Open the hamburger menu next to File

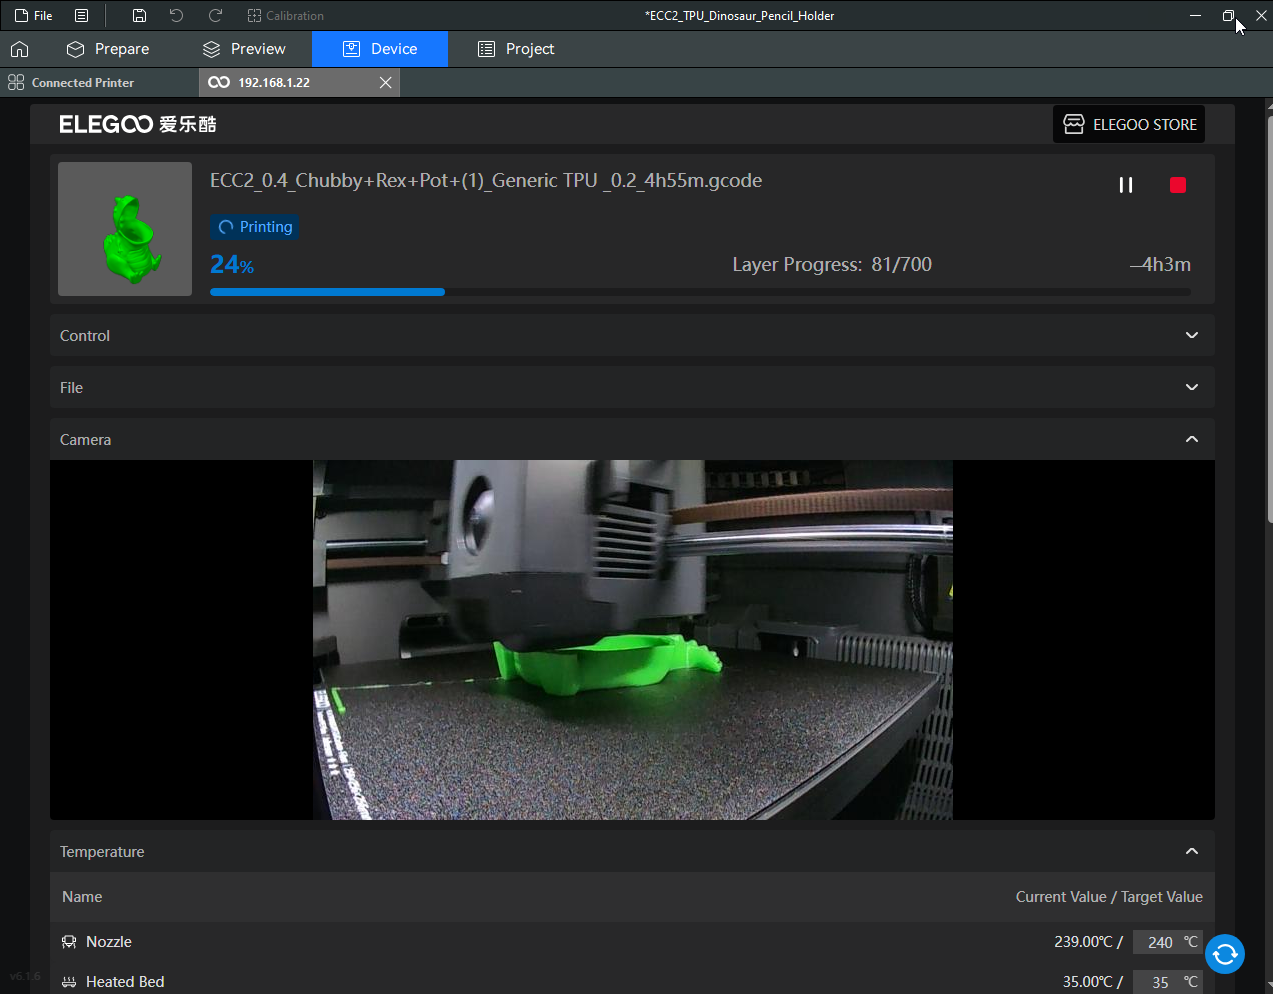point(82,16)
